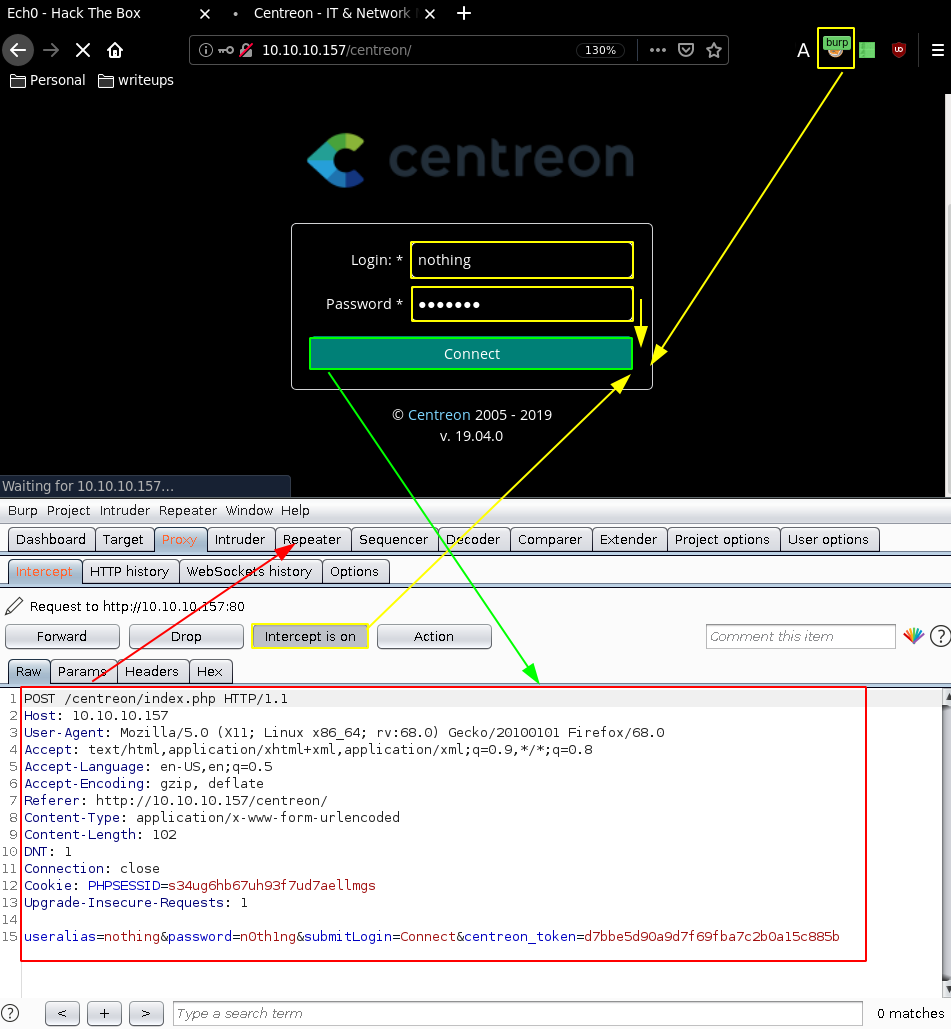This screenshot has height=1029, width=951.
Task: Open the Sequencer tab
Action: coord(393,539)
